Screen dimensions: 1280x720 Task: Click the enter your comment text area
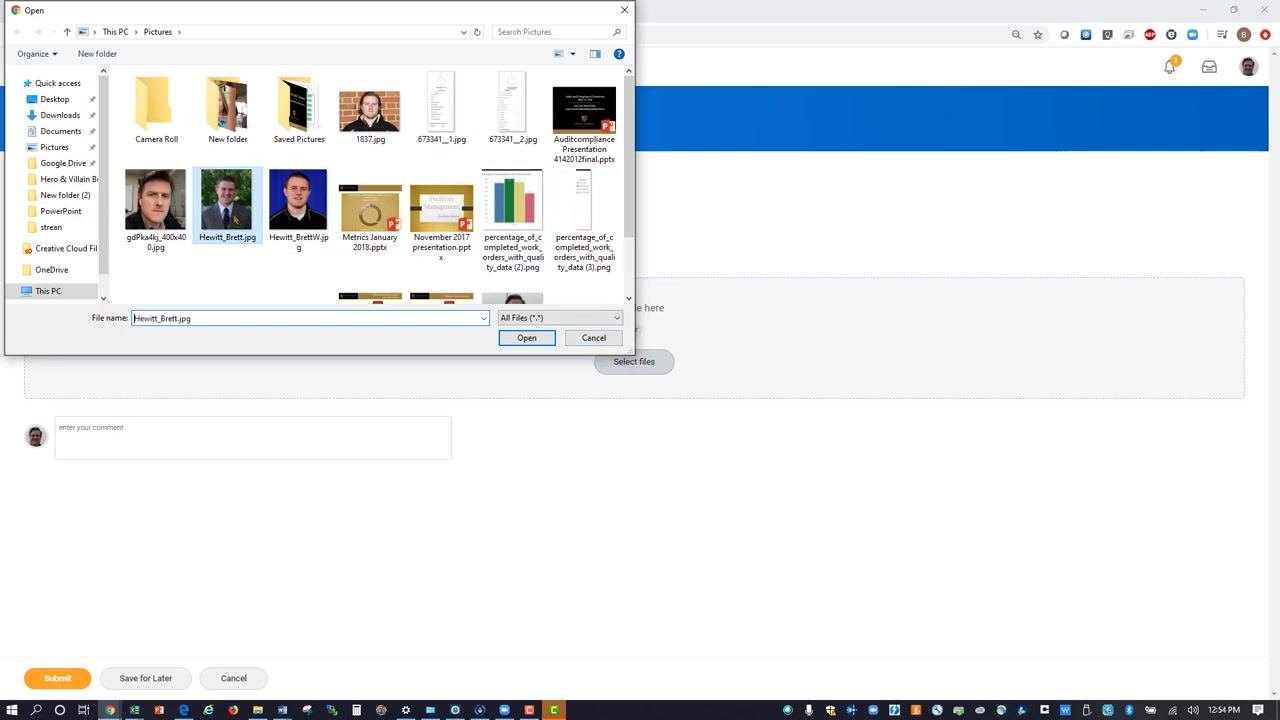253,438
